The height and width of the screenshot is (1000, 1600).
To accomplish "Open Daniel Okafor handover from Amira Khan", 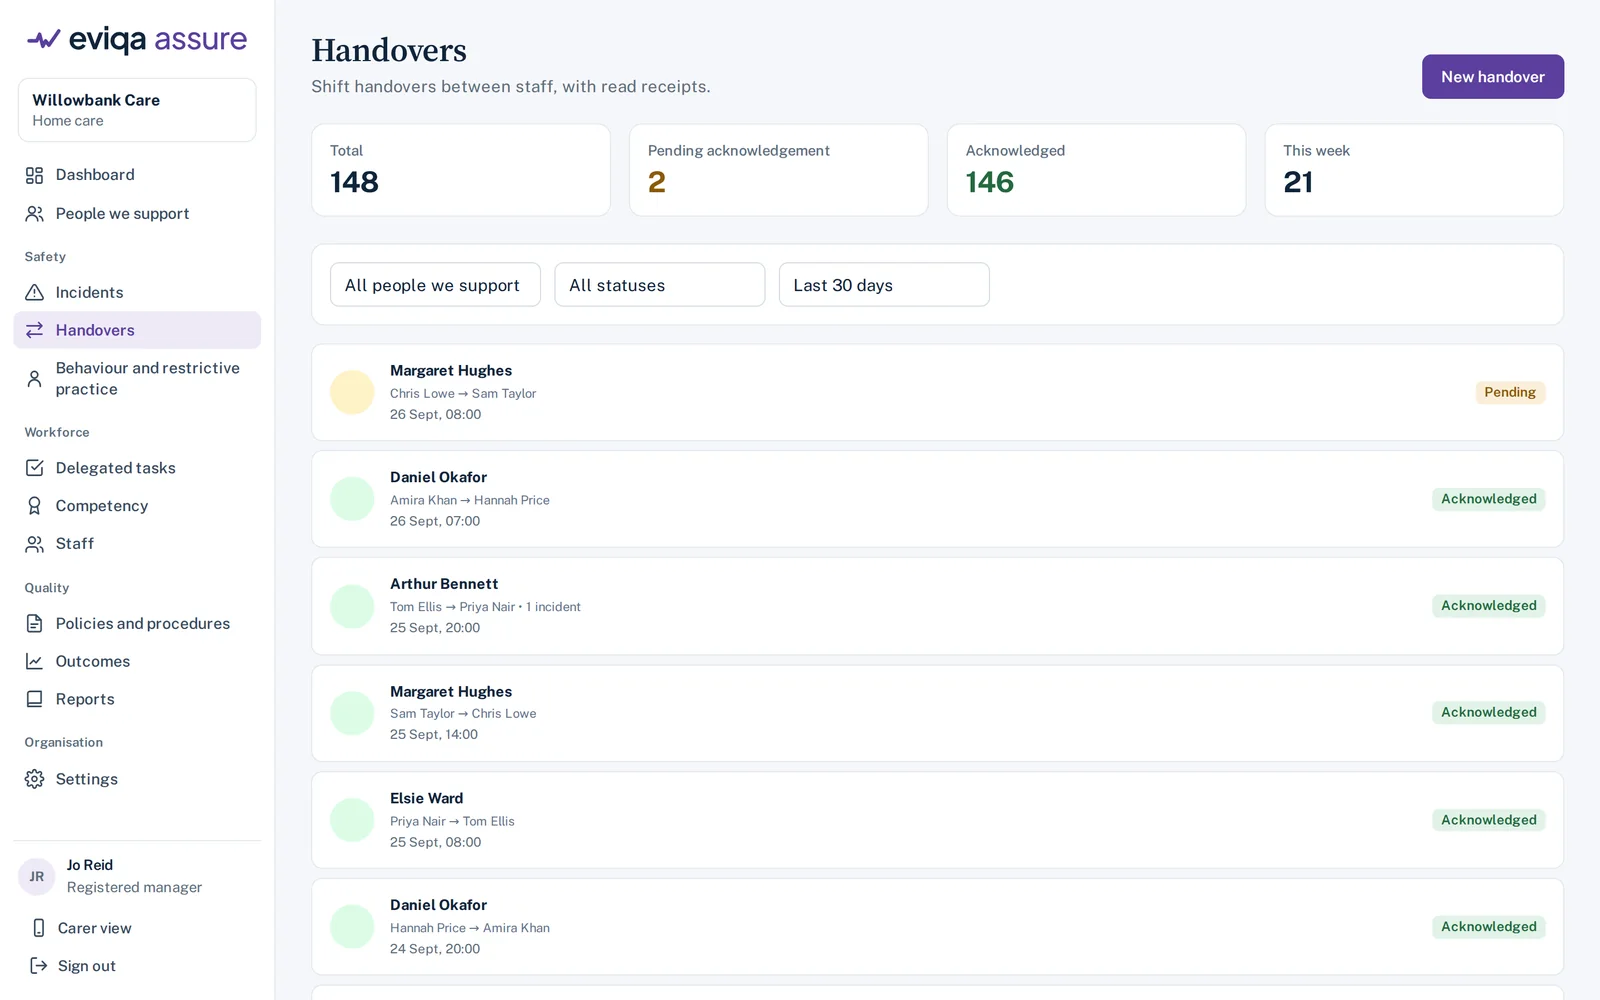I will (x=938, y=499).
